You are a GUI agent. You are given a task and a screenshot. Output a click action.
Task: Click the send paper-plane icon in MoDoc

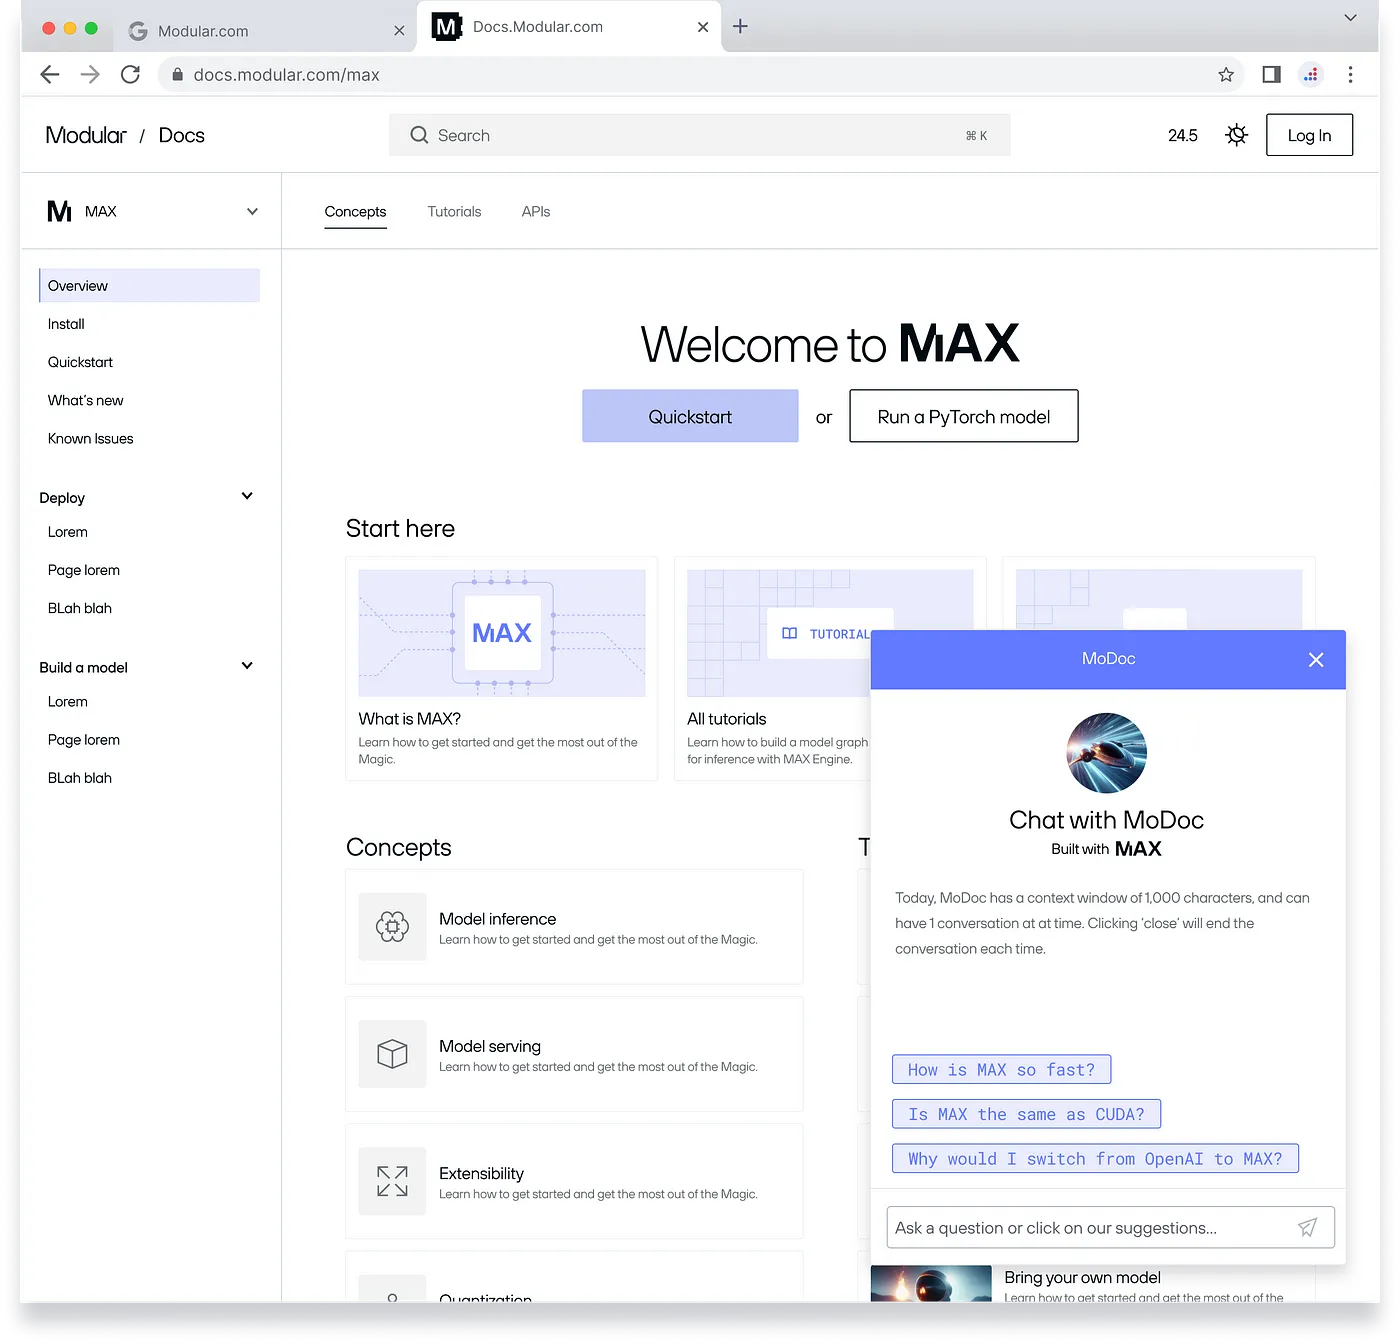click(x=1308, y=1227)
